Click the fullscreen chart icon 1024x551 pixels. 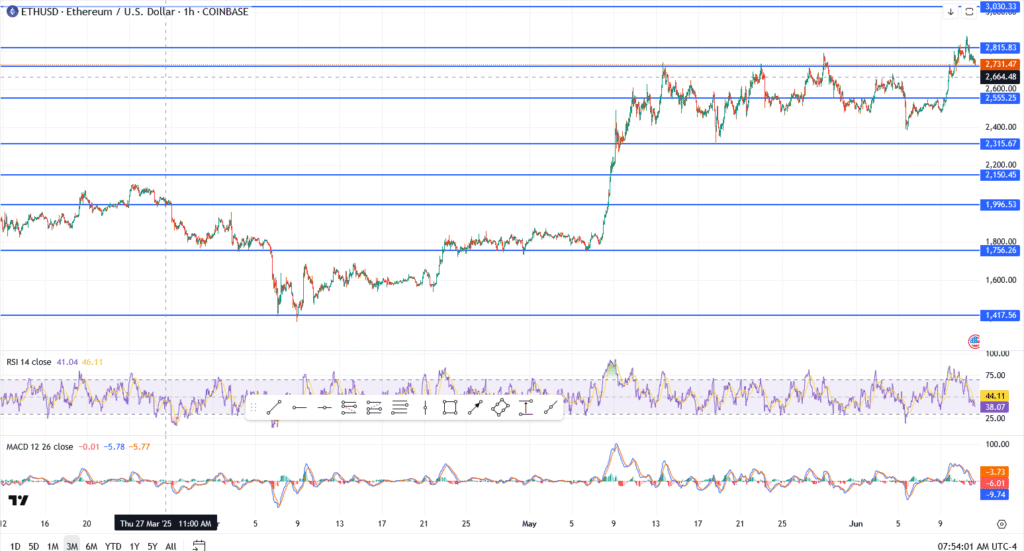[969, 12]
